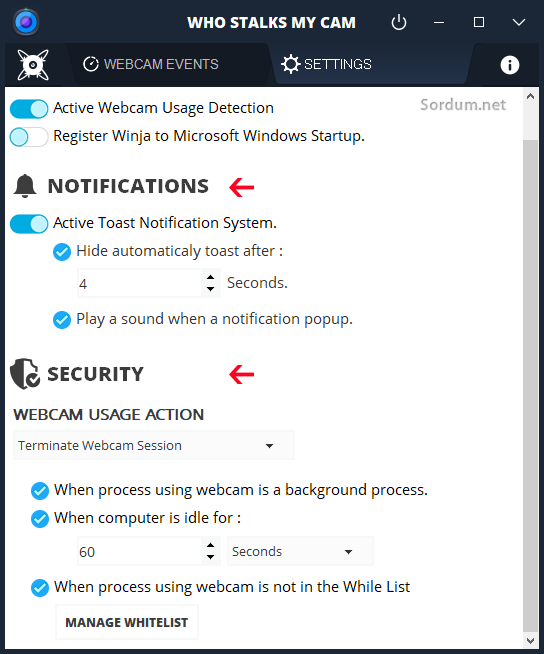Open the Webcam Usage Action dropdown
Viewport: 544px width, 654px height.
pos(154,445)
